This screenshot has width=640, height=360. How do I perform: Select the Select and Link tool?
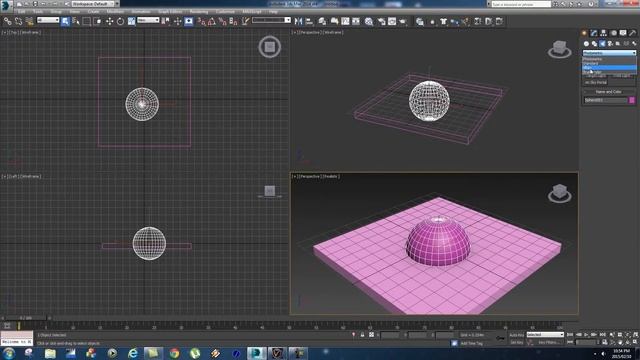pos(8,21)
